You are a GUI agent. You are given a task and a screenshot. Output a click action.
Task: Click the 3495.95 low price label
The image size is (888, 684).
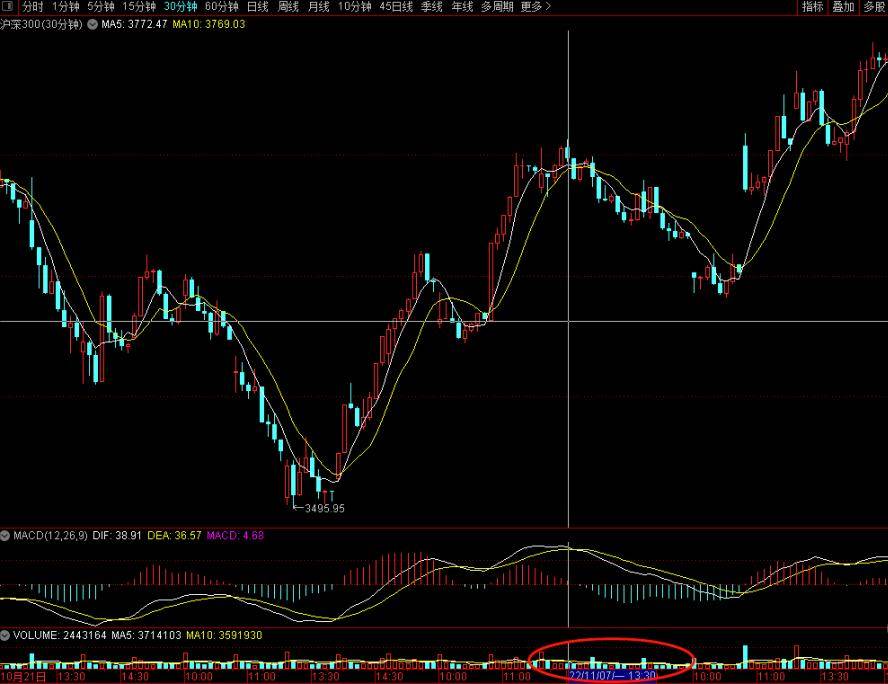(325, 508)
